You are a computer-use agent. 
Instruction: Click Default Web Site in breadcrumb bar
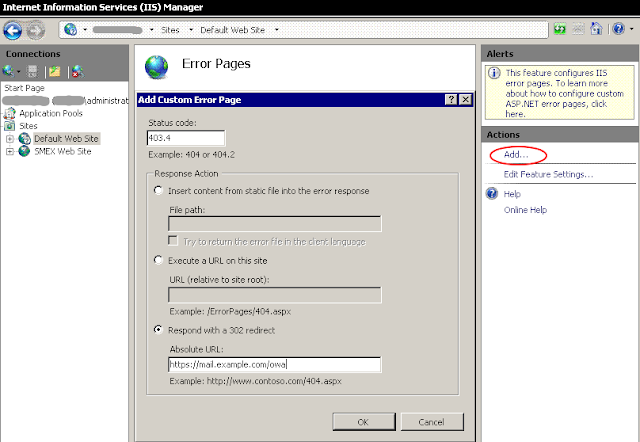click(232, 30)
